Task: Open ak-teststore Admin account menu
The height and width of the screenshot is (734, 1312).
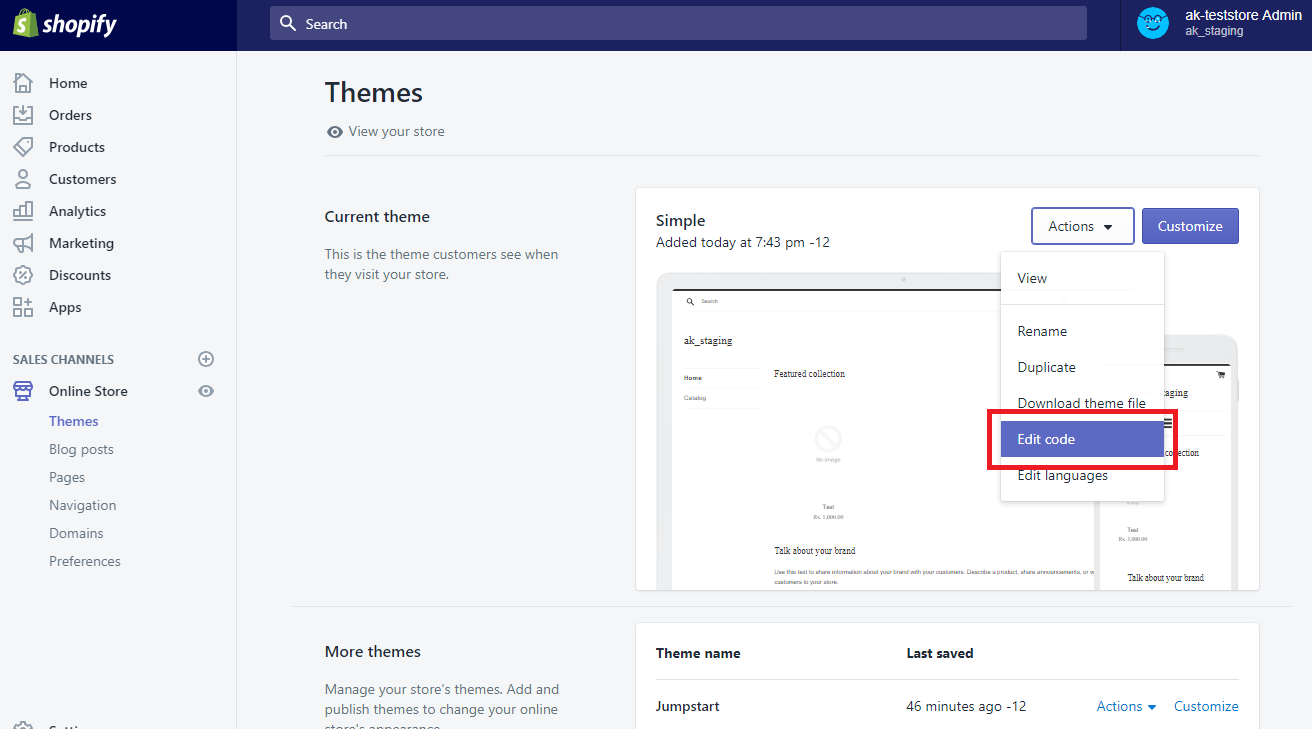Action: click(1216, 24)
